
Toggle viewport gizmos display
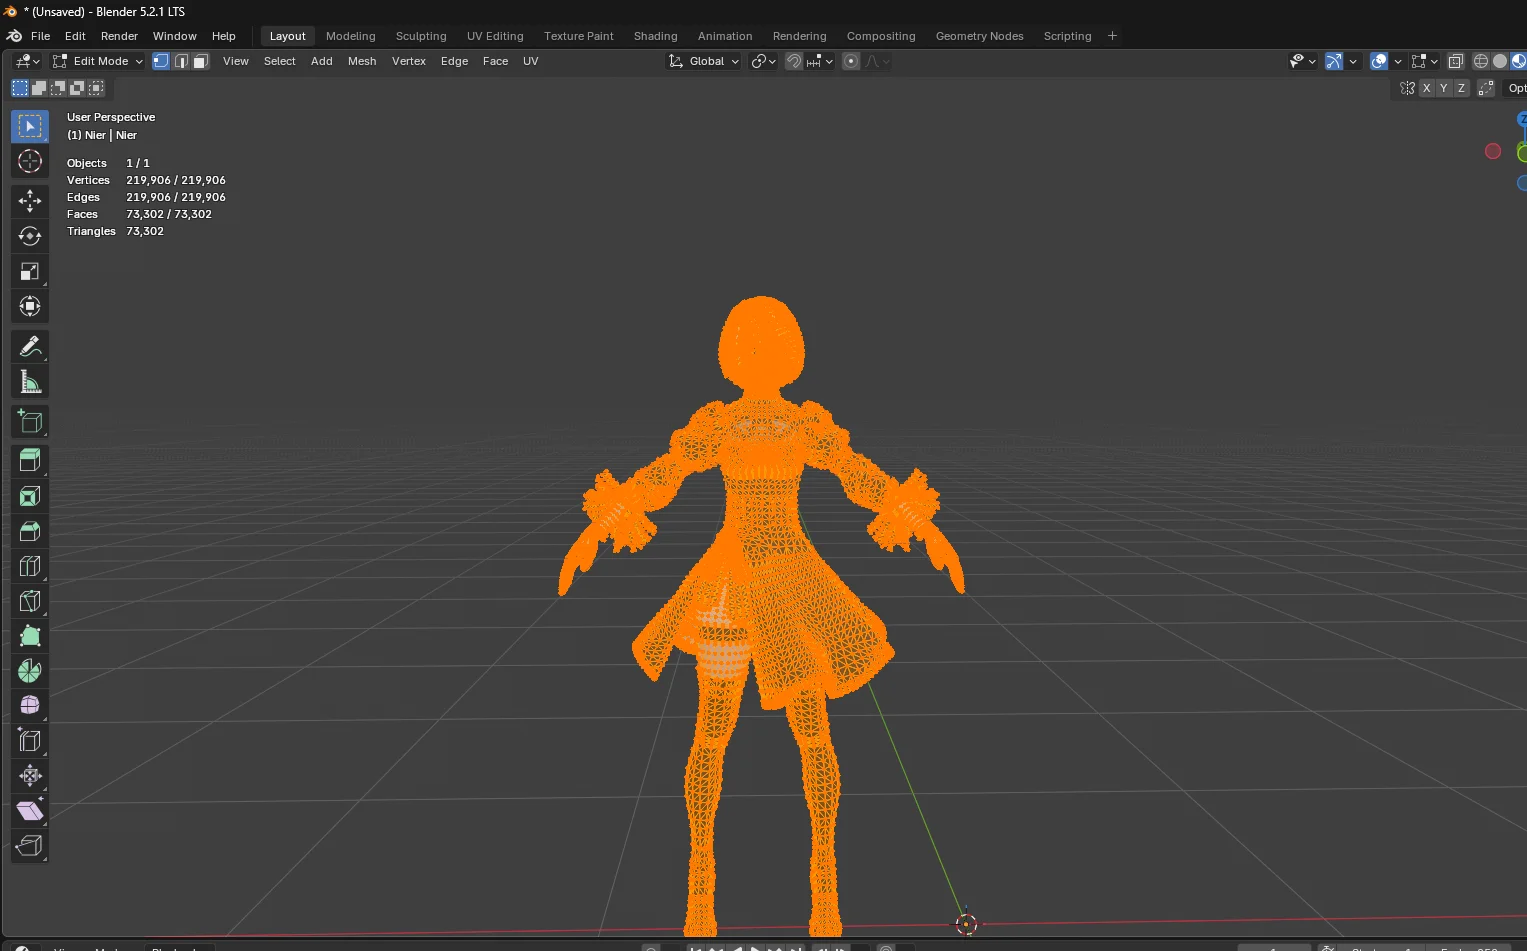pos(1334,61)
